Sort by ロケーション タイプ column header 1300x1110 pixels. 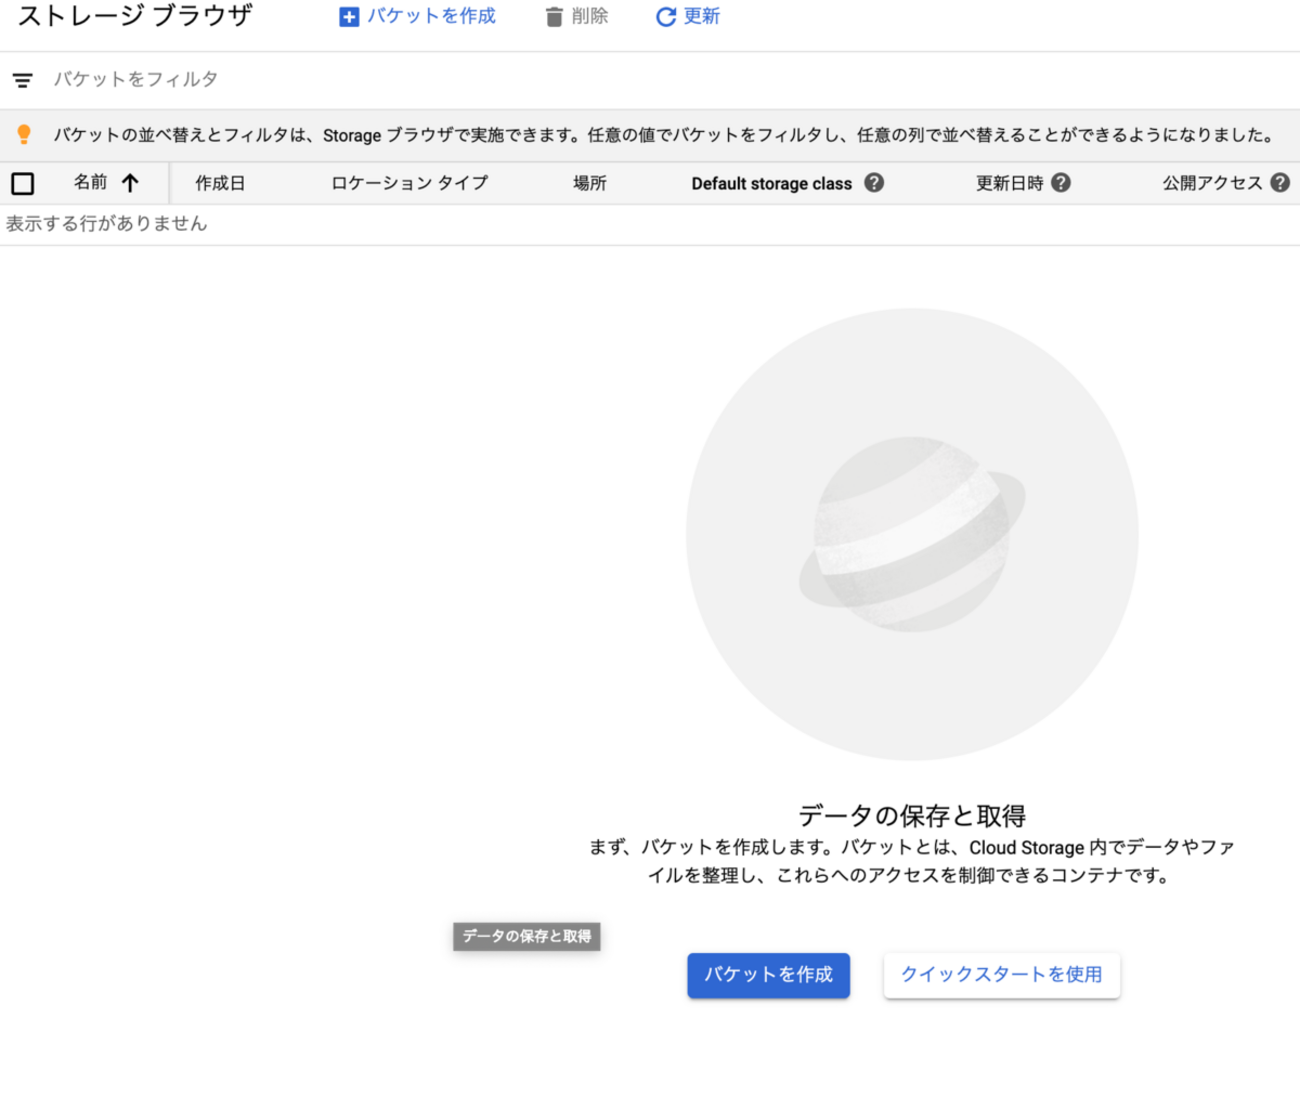point(409,183)
